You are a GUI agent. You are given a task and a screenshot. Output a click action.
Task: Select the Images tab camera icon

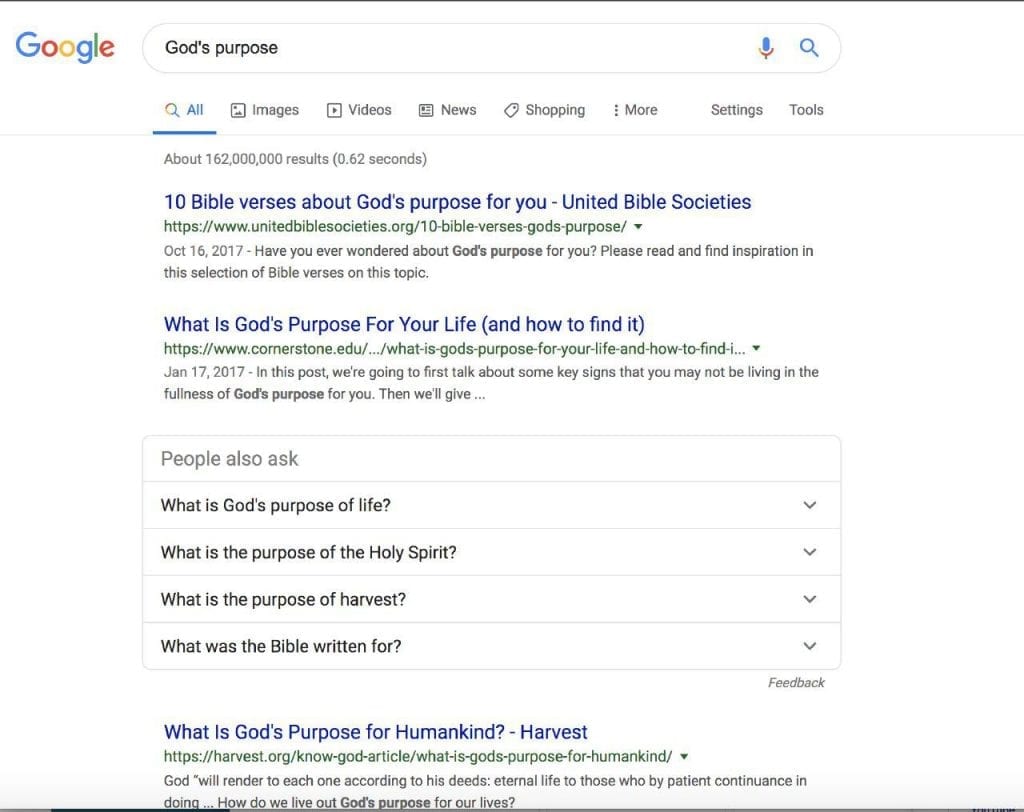[236, 109]
